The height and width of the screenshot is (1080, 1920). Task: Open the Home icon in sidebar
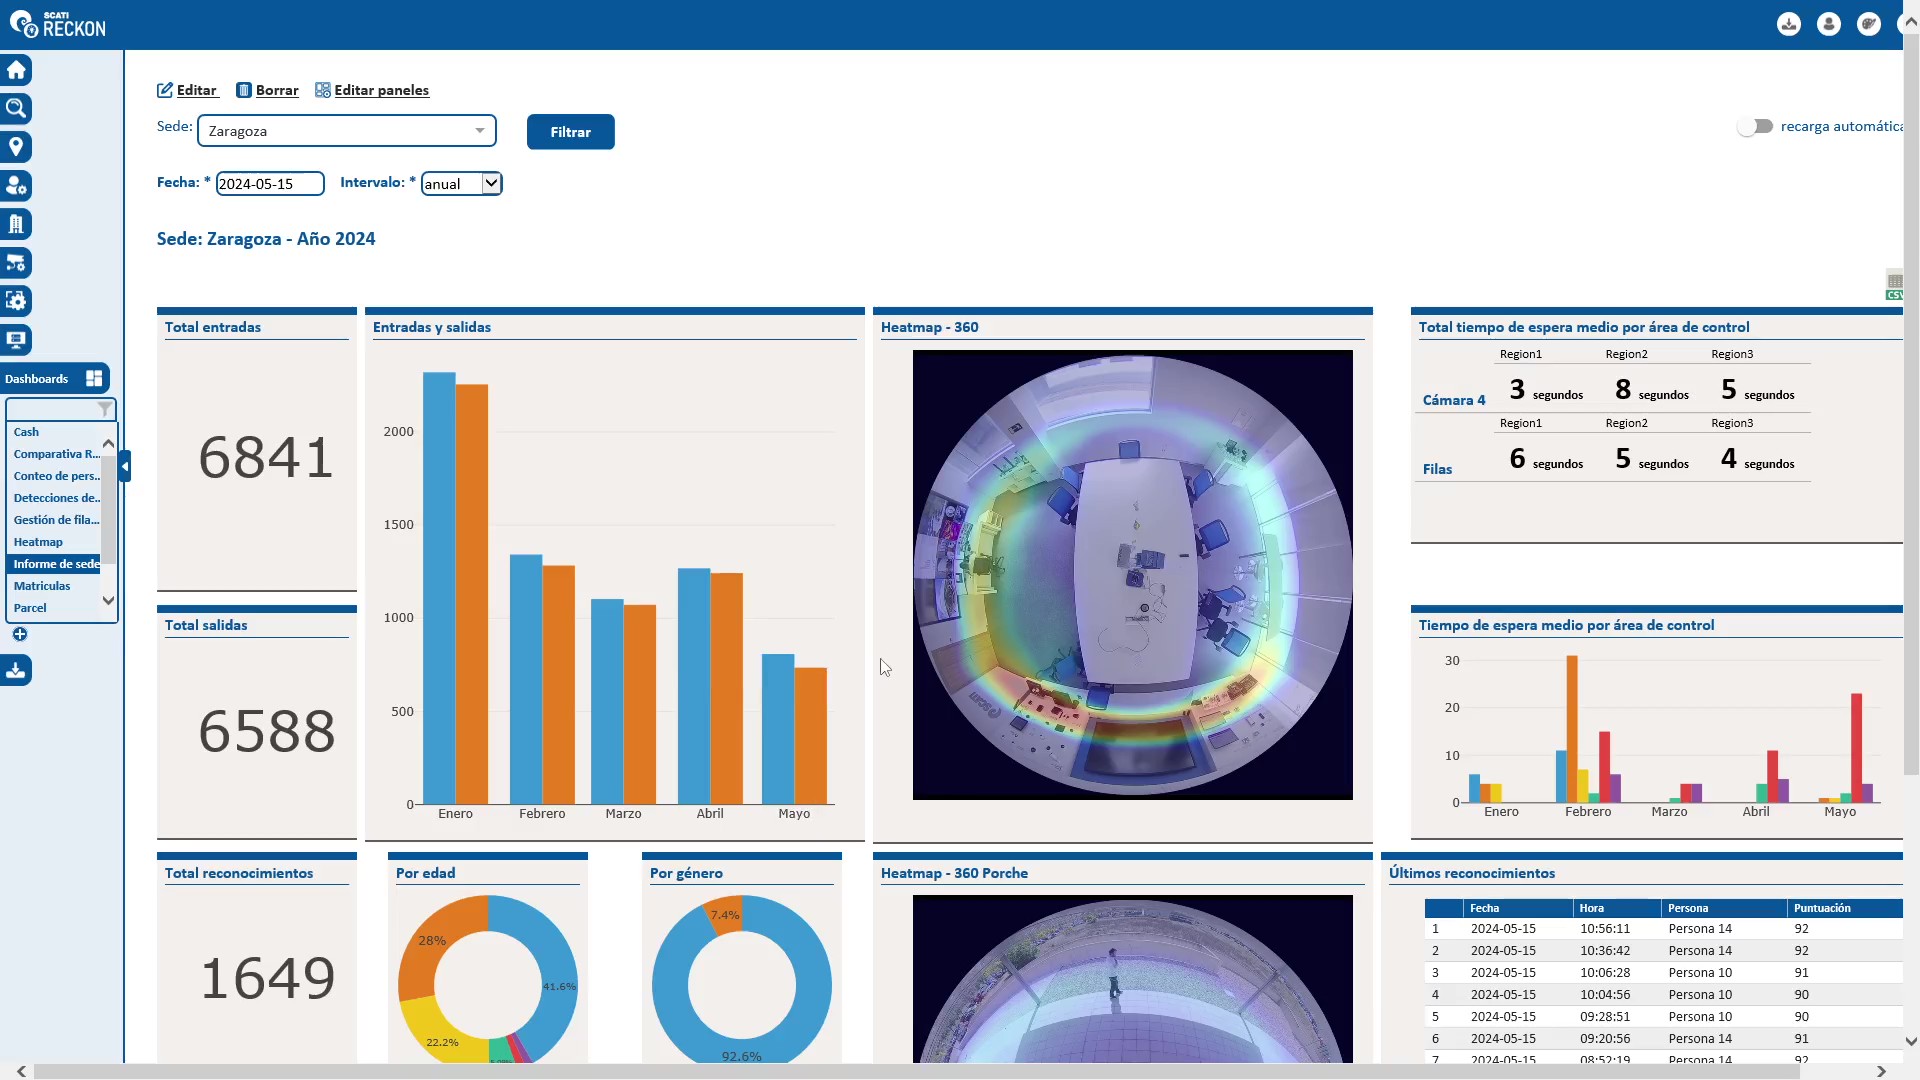(16, 70)
